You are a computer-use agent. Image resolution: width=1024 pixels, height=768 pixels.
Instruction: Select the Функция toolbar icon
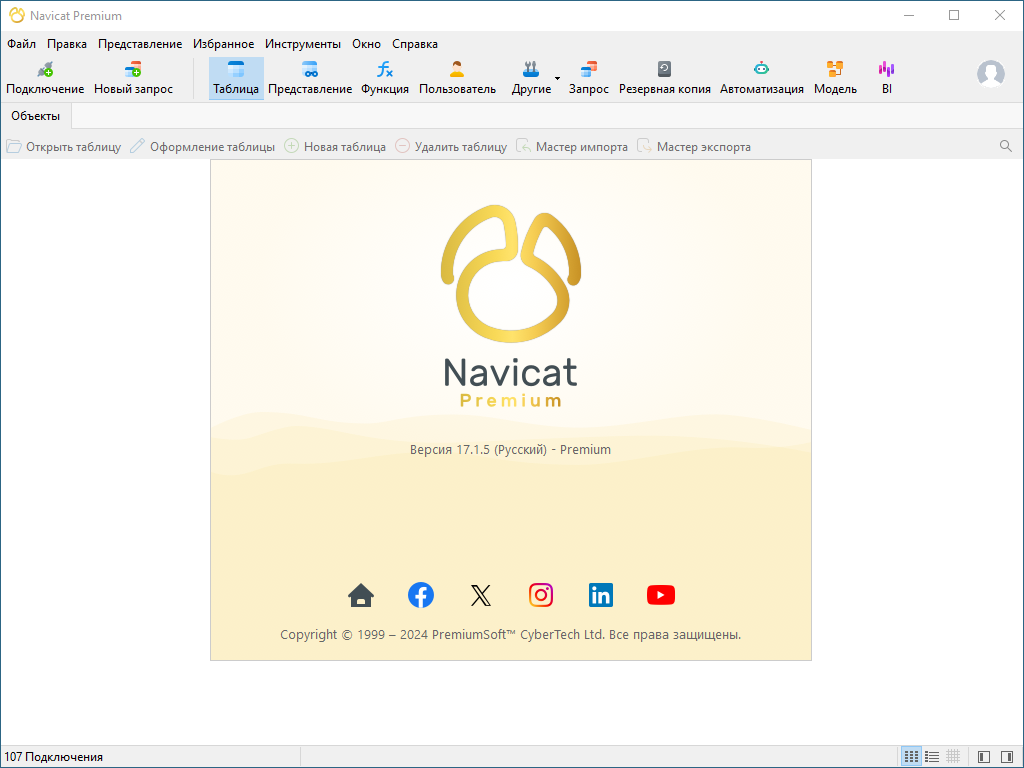(x=385, y=78)
